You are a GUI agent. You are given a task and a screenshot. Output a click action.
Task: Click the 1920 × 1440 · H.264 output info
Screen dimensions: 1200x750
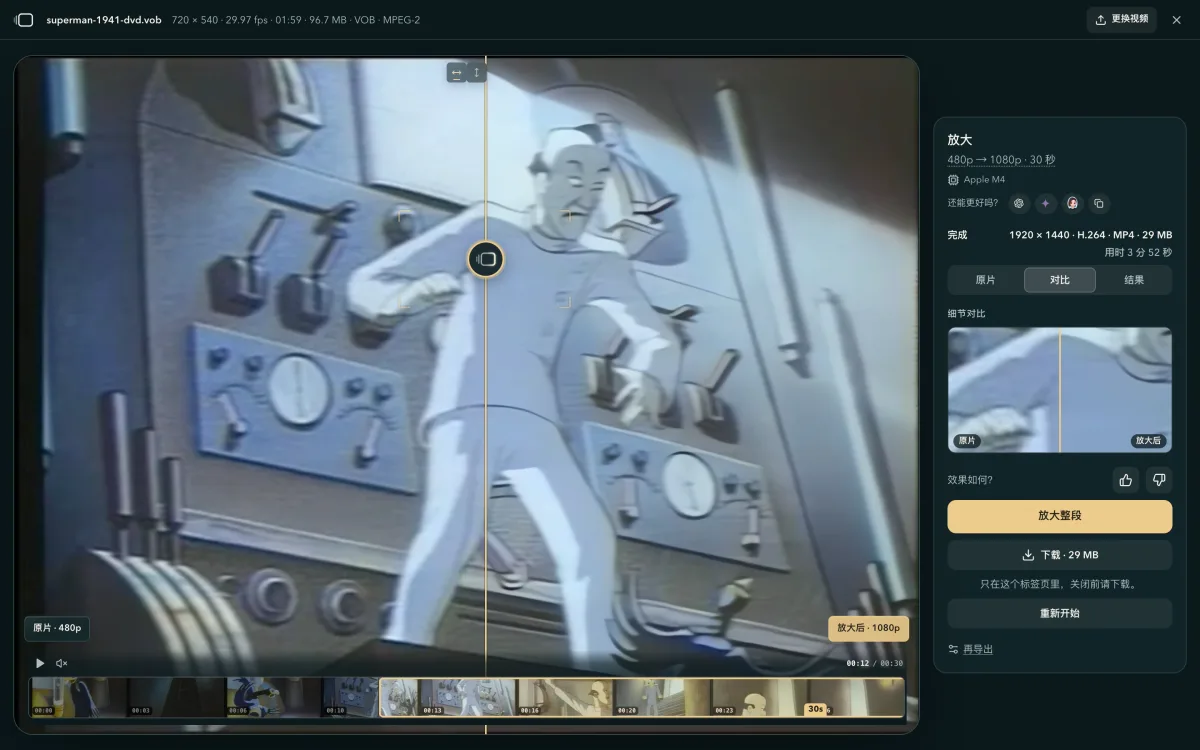click(1091, 235)
